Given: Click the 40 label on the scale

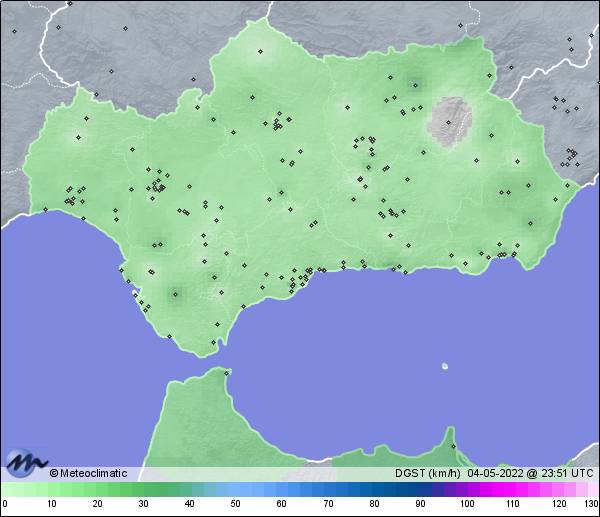Looking at the screenshot, I should pos(189,504).
